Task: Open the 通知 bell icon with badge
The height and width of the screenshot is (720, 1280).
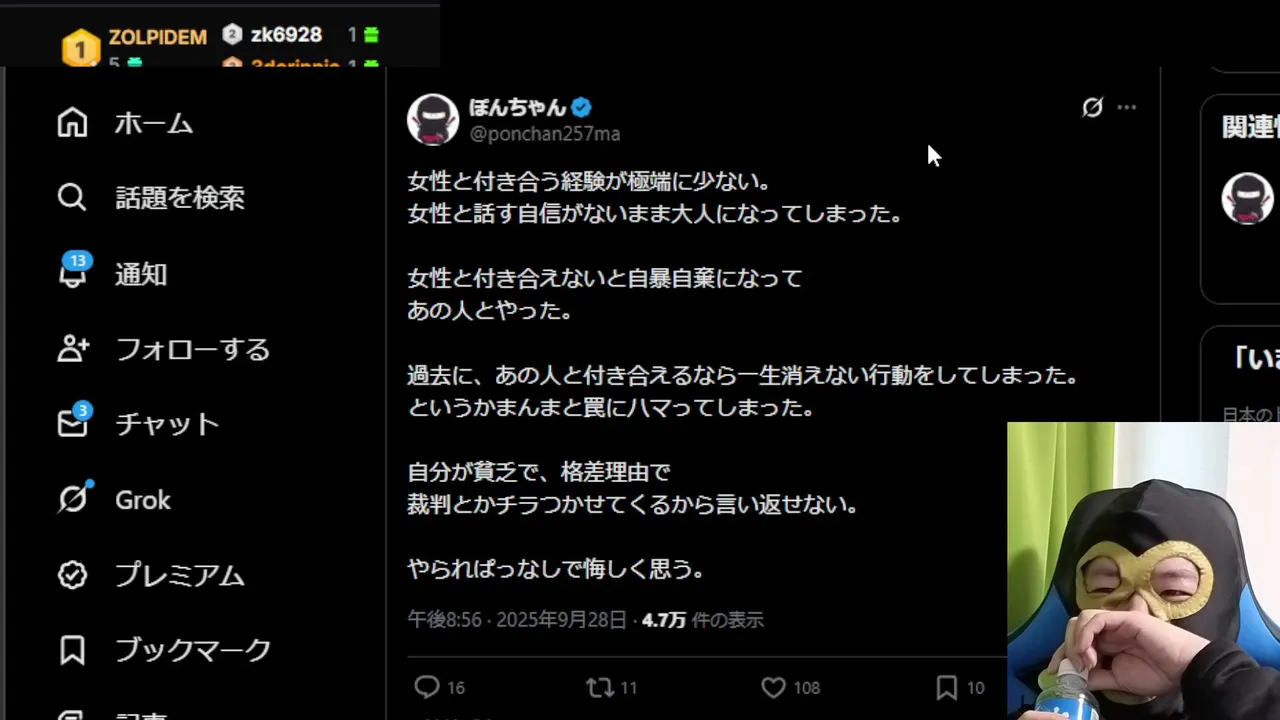Action: point(73,271)
